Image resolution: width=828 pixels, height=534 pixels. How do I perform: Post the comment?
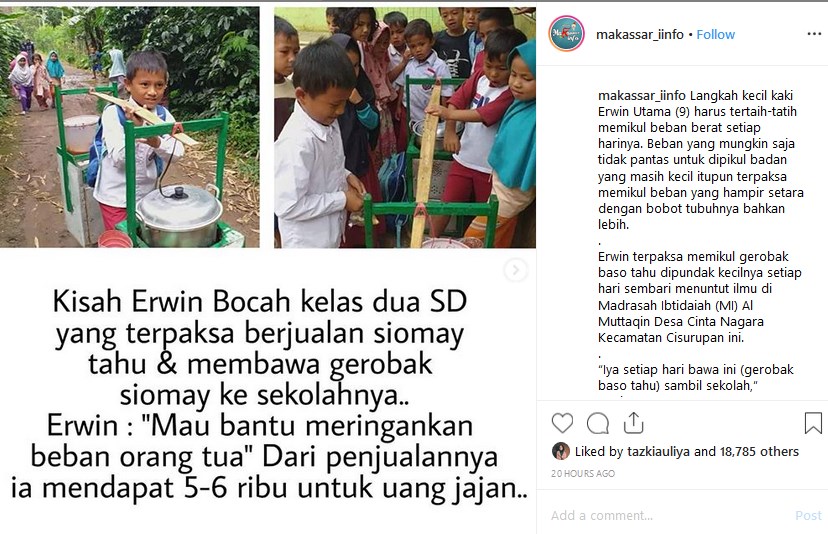tap(808, 516)
